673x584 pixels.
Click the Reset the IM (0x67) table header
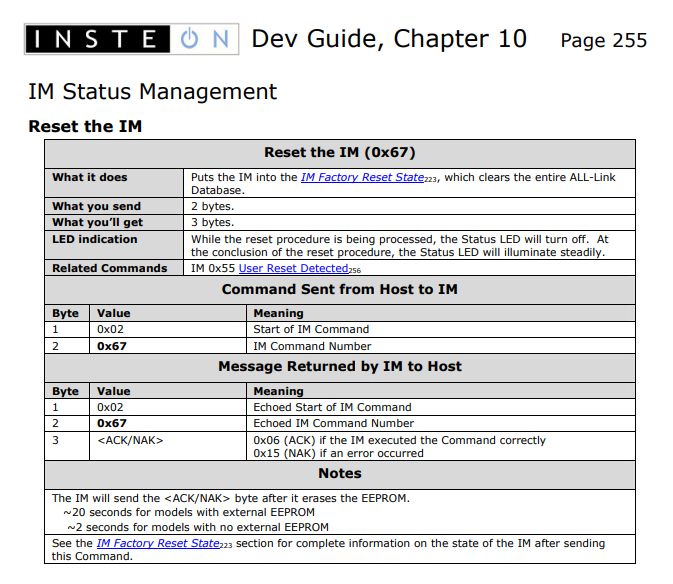(340, 153)
